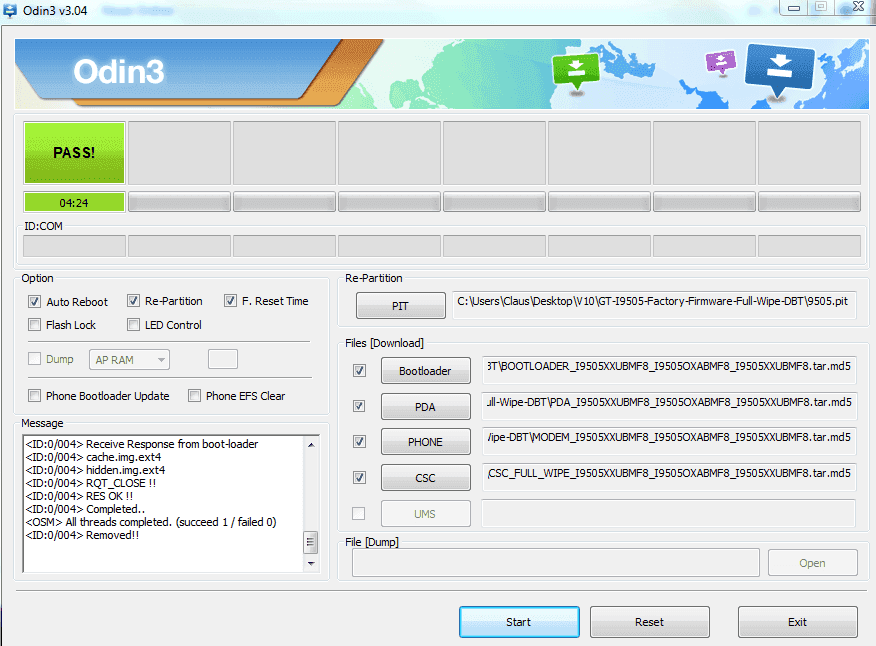Click the 'All threads completed' log line
Viewport: 876px width, 646px height.
point(151,522)
